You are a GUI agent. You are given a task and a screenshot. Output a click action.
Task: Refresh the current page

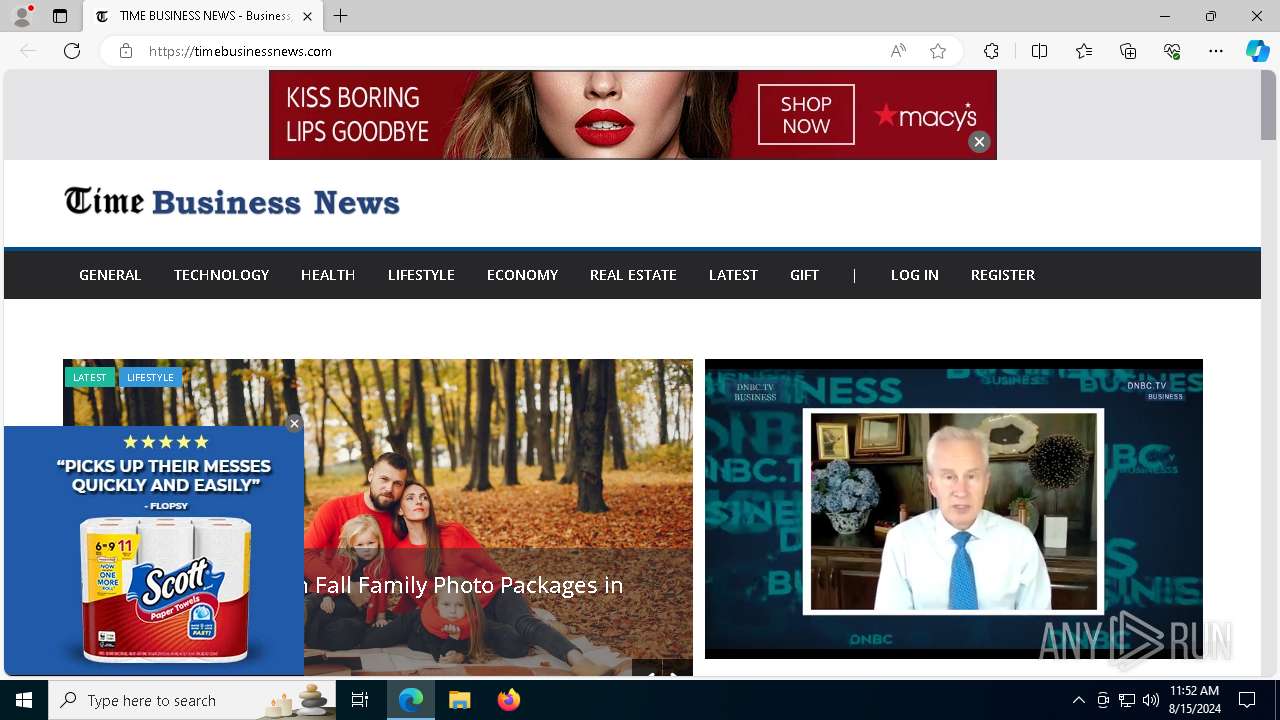click(x=72, y=51)
